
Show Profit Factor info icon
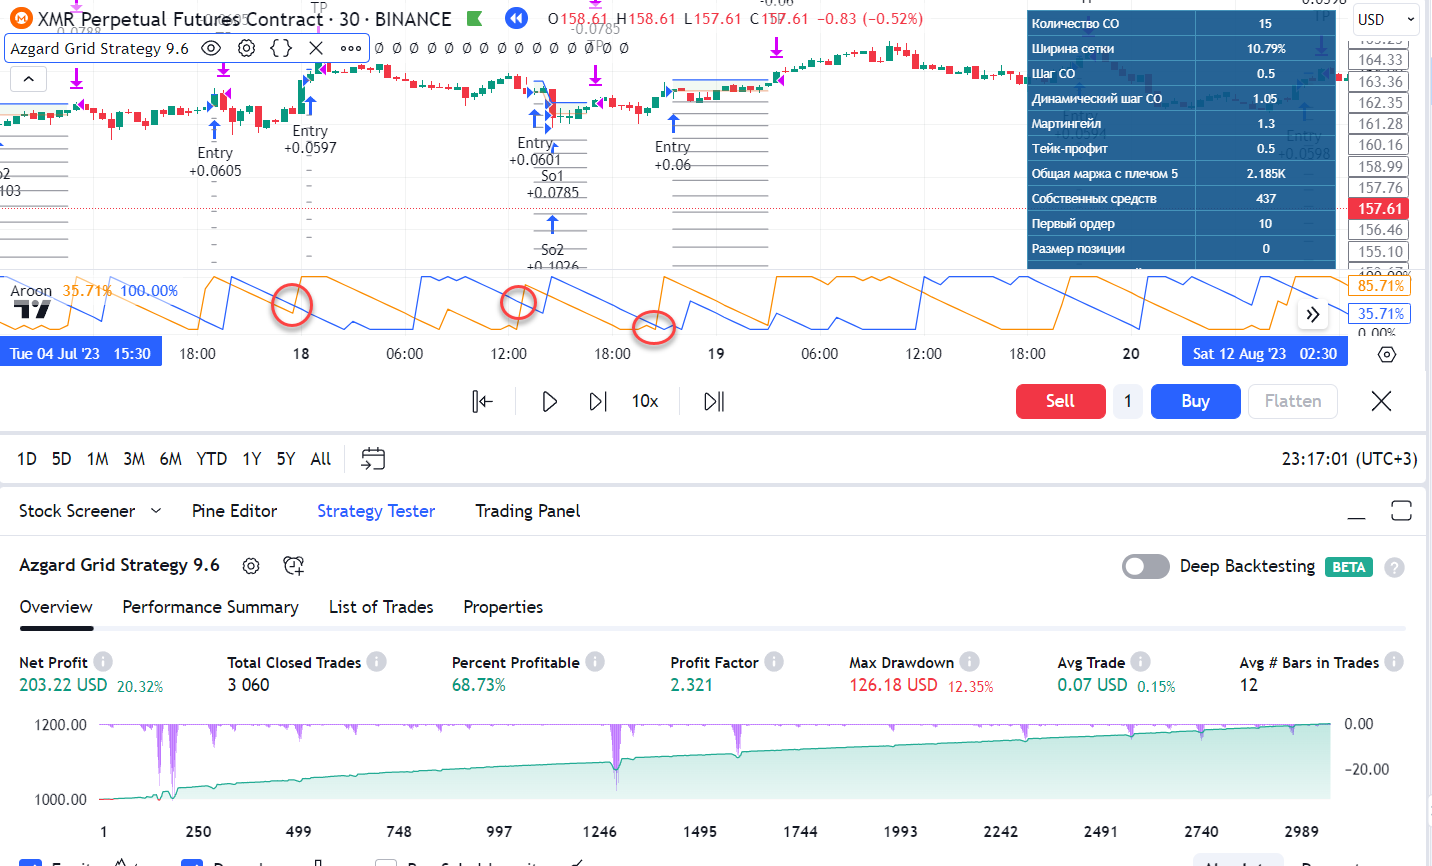(x=774, y=662)
